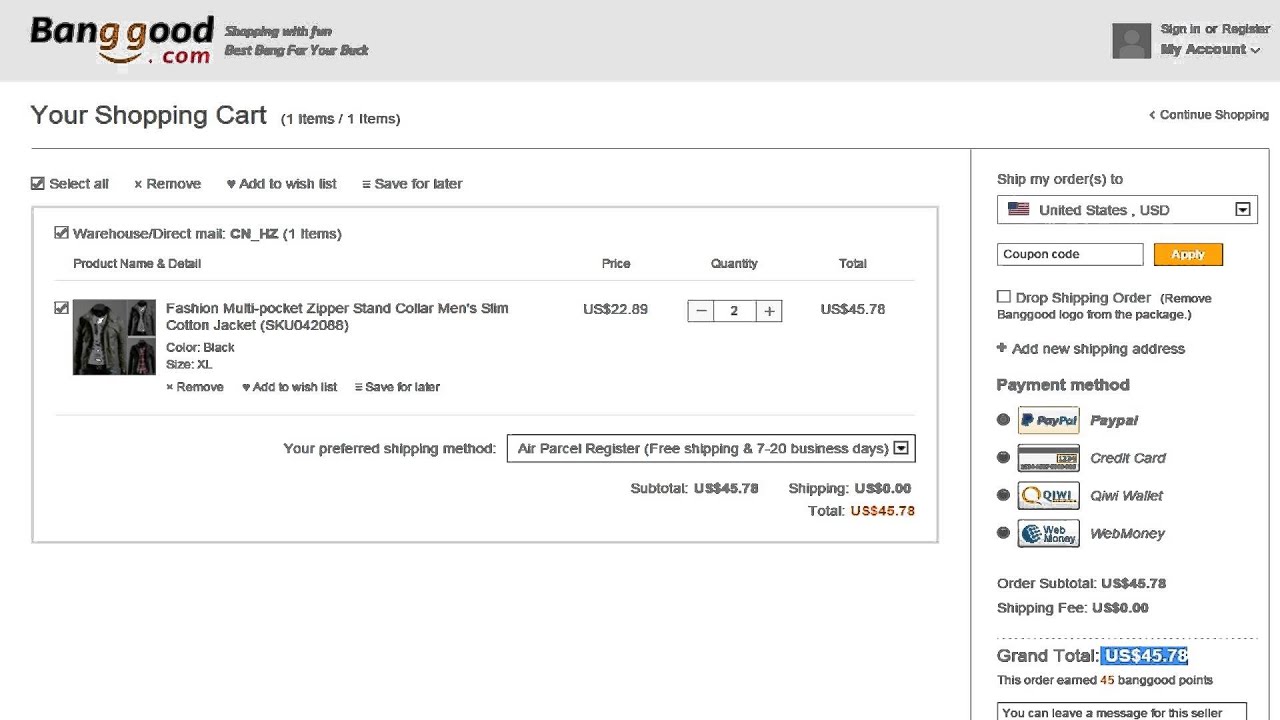The width and height of the screenshot is (1280, 720).
Task: Click the Credit Card logo icon
Action: (1048, 458)
